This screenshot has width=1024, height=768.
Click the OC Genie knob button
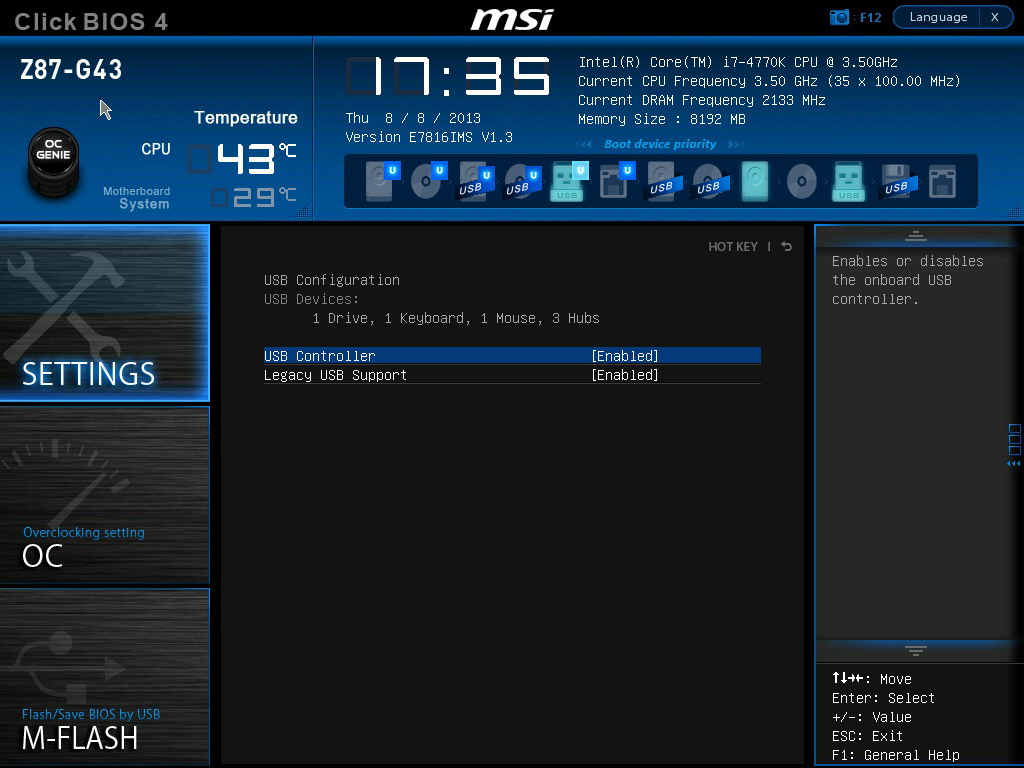coord(54,161)
